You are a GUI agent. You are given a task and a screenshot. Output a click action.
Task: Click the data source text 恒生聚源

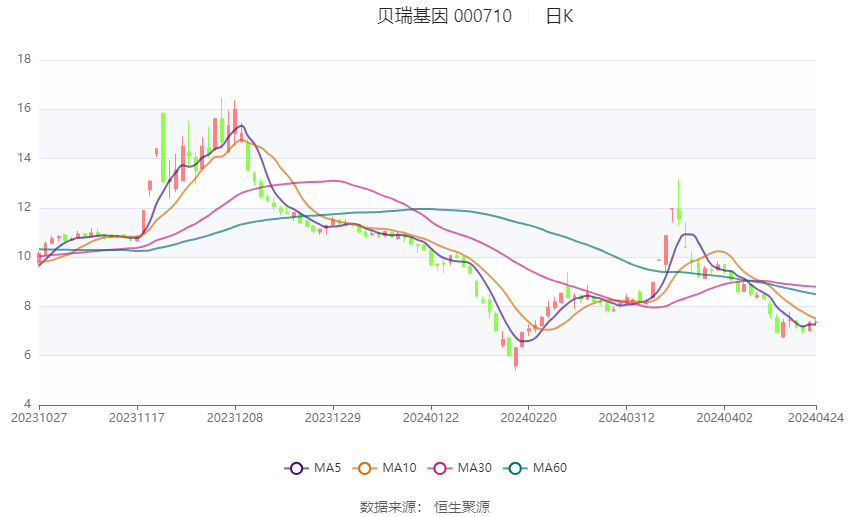(462, 507)
